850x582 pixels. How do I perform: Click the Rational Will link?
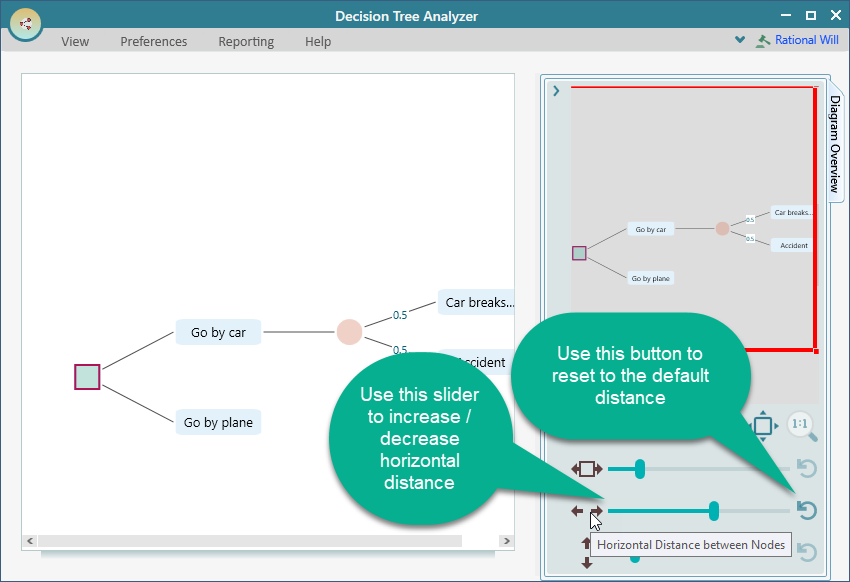[x=806, y=41]
